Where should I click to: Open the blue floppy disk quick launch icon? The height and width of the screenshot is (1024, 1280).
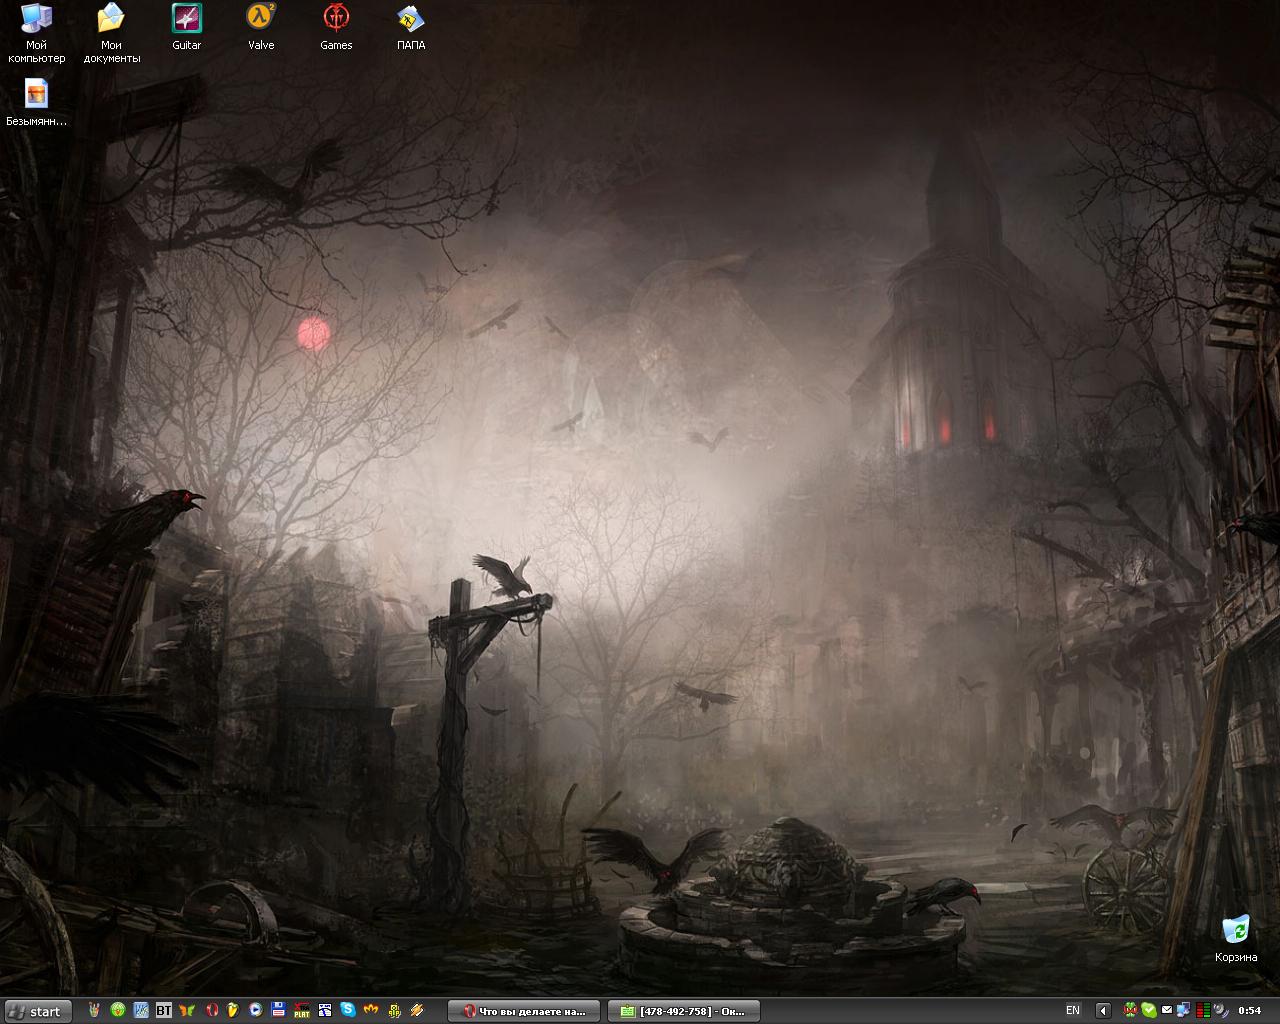pos(279,1010)
